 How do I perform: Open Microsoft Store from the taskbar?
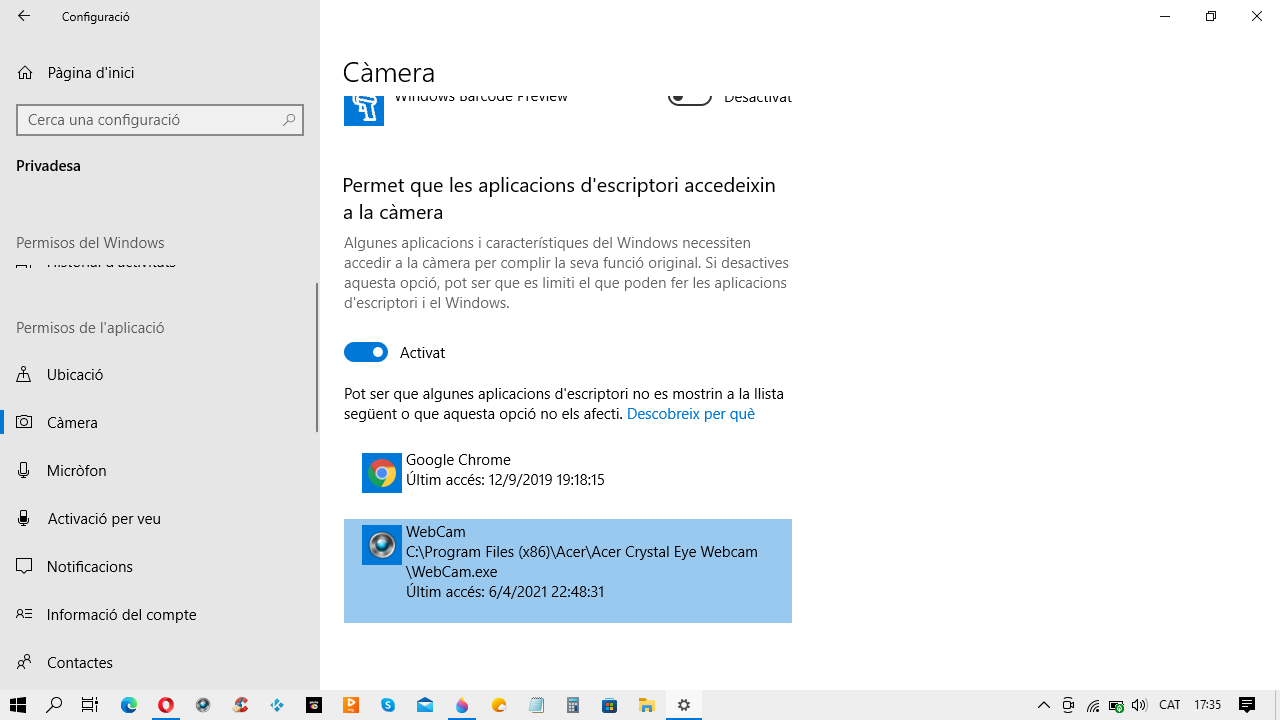click(610, 705)
